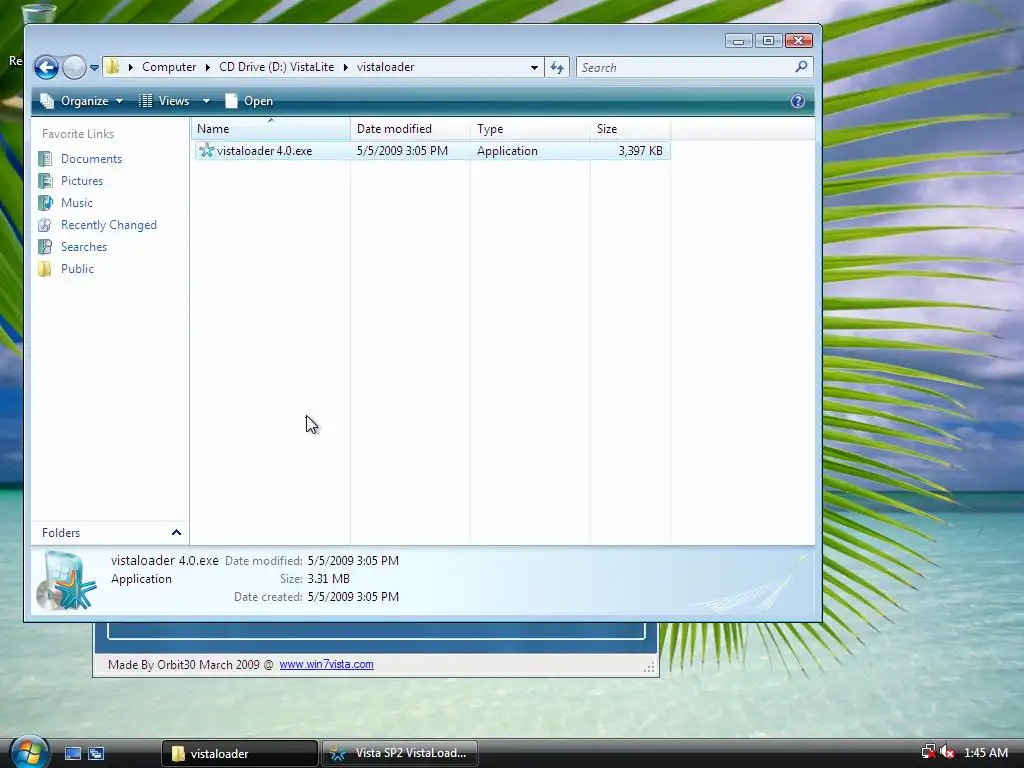Image resolution: width=1024 pixels, height=768 pixels.
Task: Open www.win7vista.com link in background window
Action: [x=327, y=664]
